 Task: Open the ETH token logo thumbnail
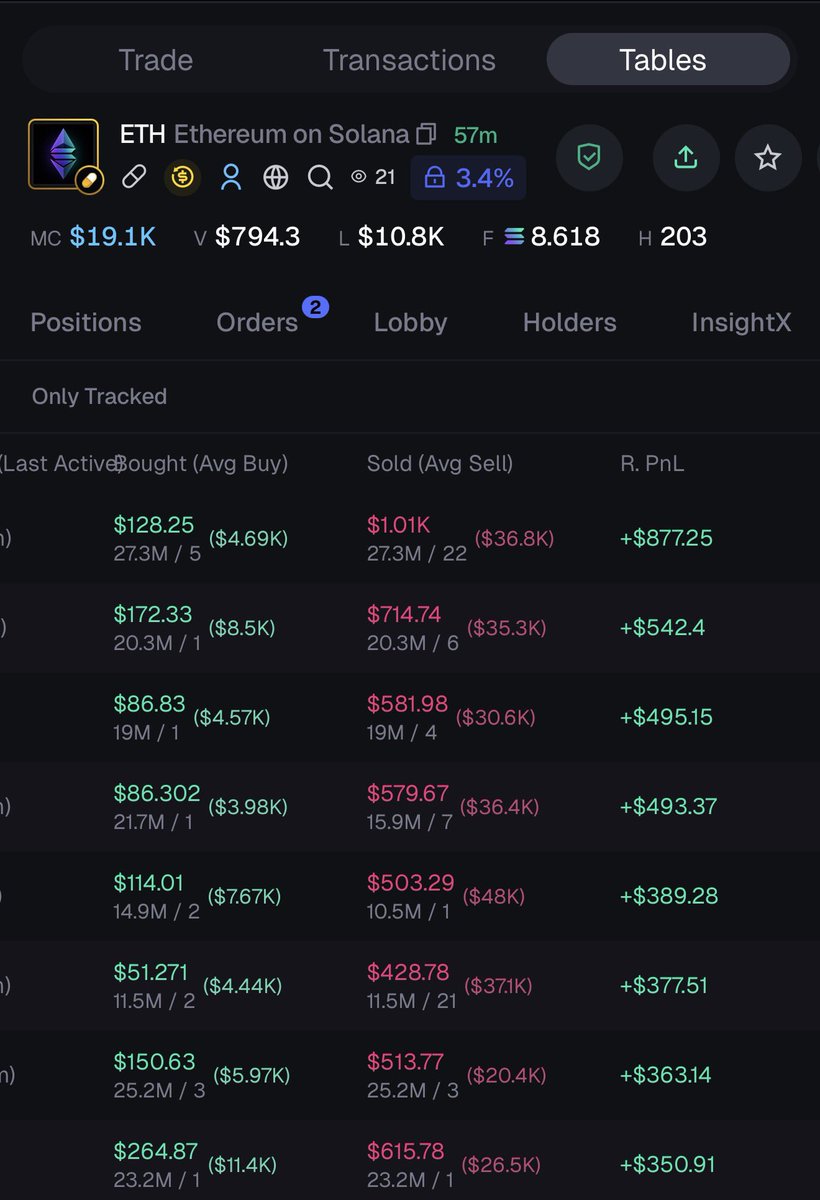click(63, 154)
